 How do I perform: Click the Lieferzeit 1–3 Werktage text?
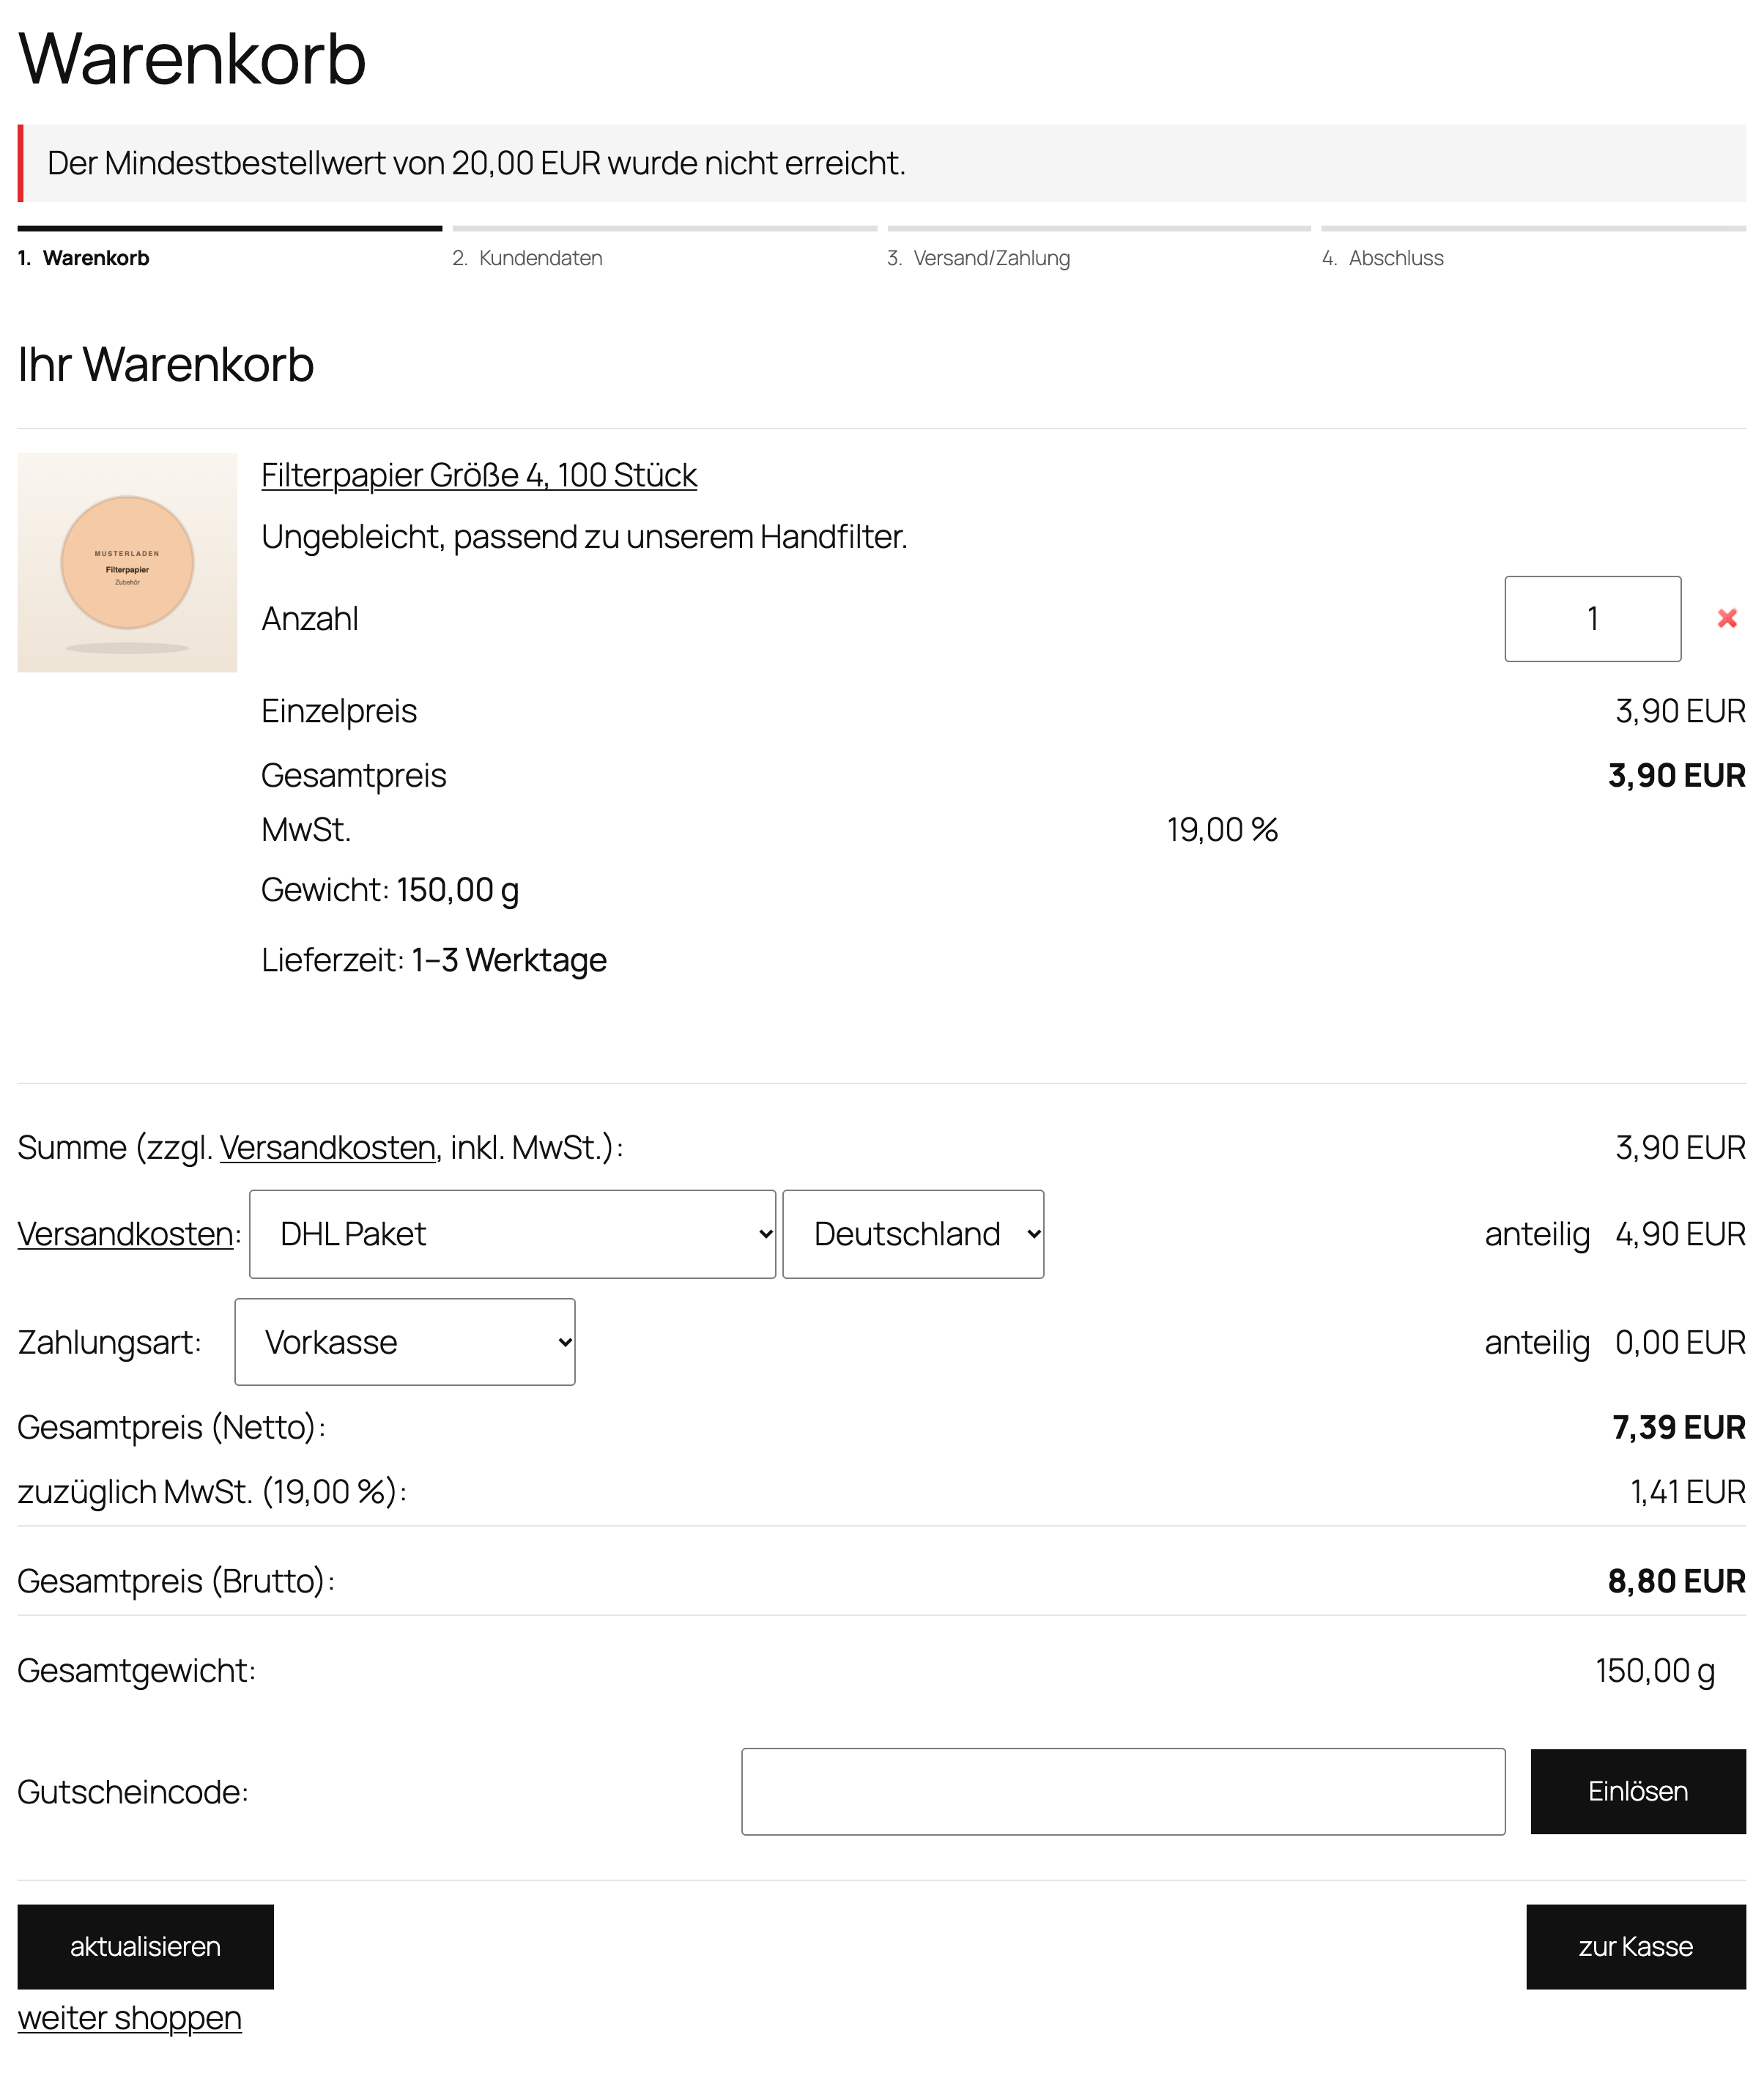(434, 960)
